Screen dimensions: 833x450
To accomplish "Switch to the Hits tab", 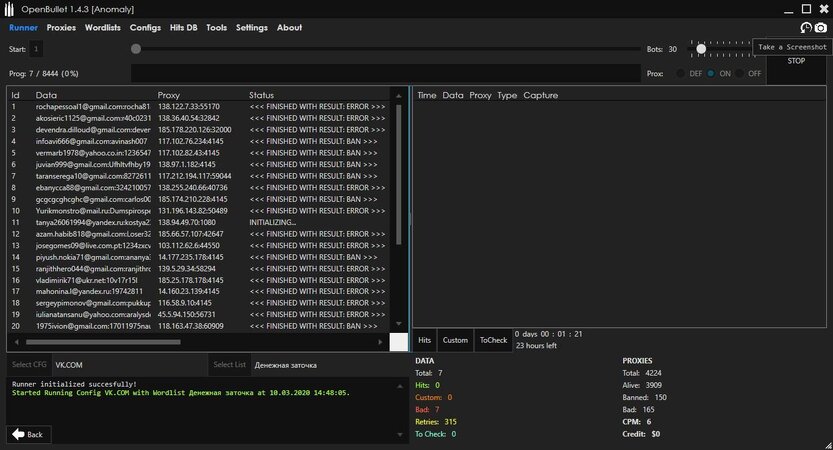I will (x=424, y=340).
